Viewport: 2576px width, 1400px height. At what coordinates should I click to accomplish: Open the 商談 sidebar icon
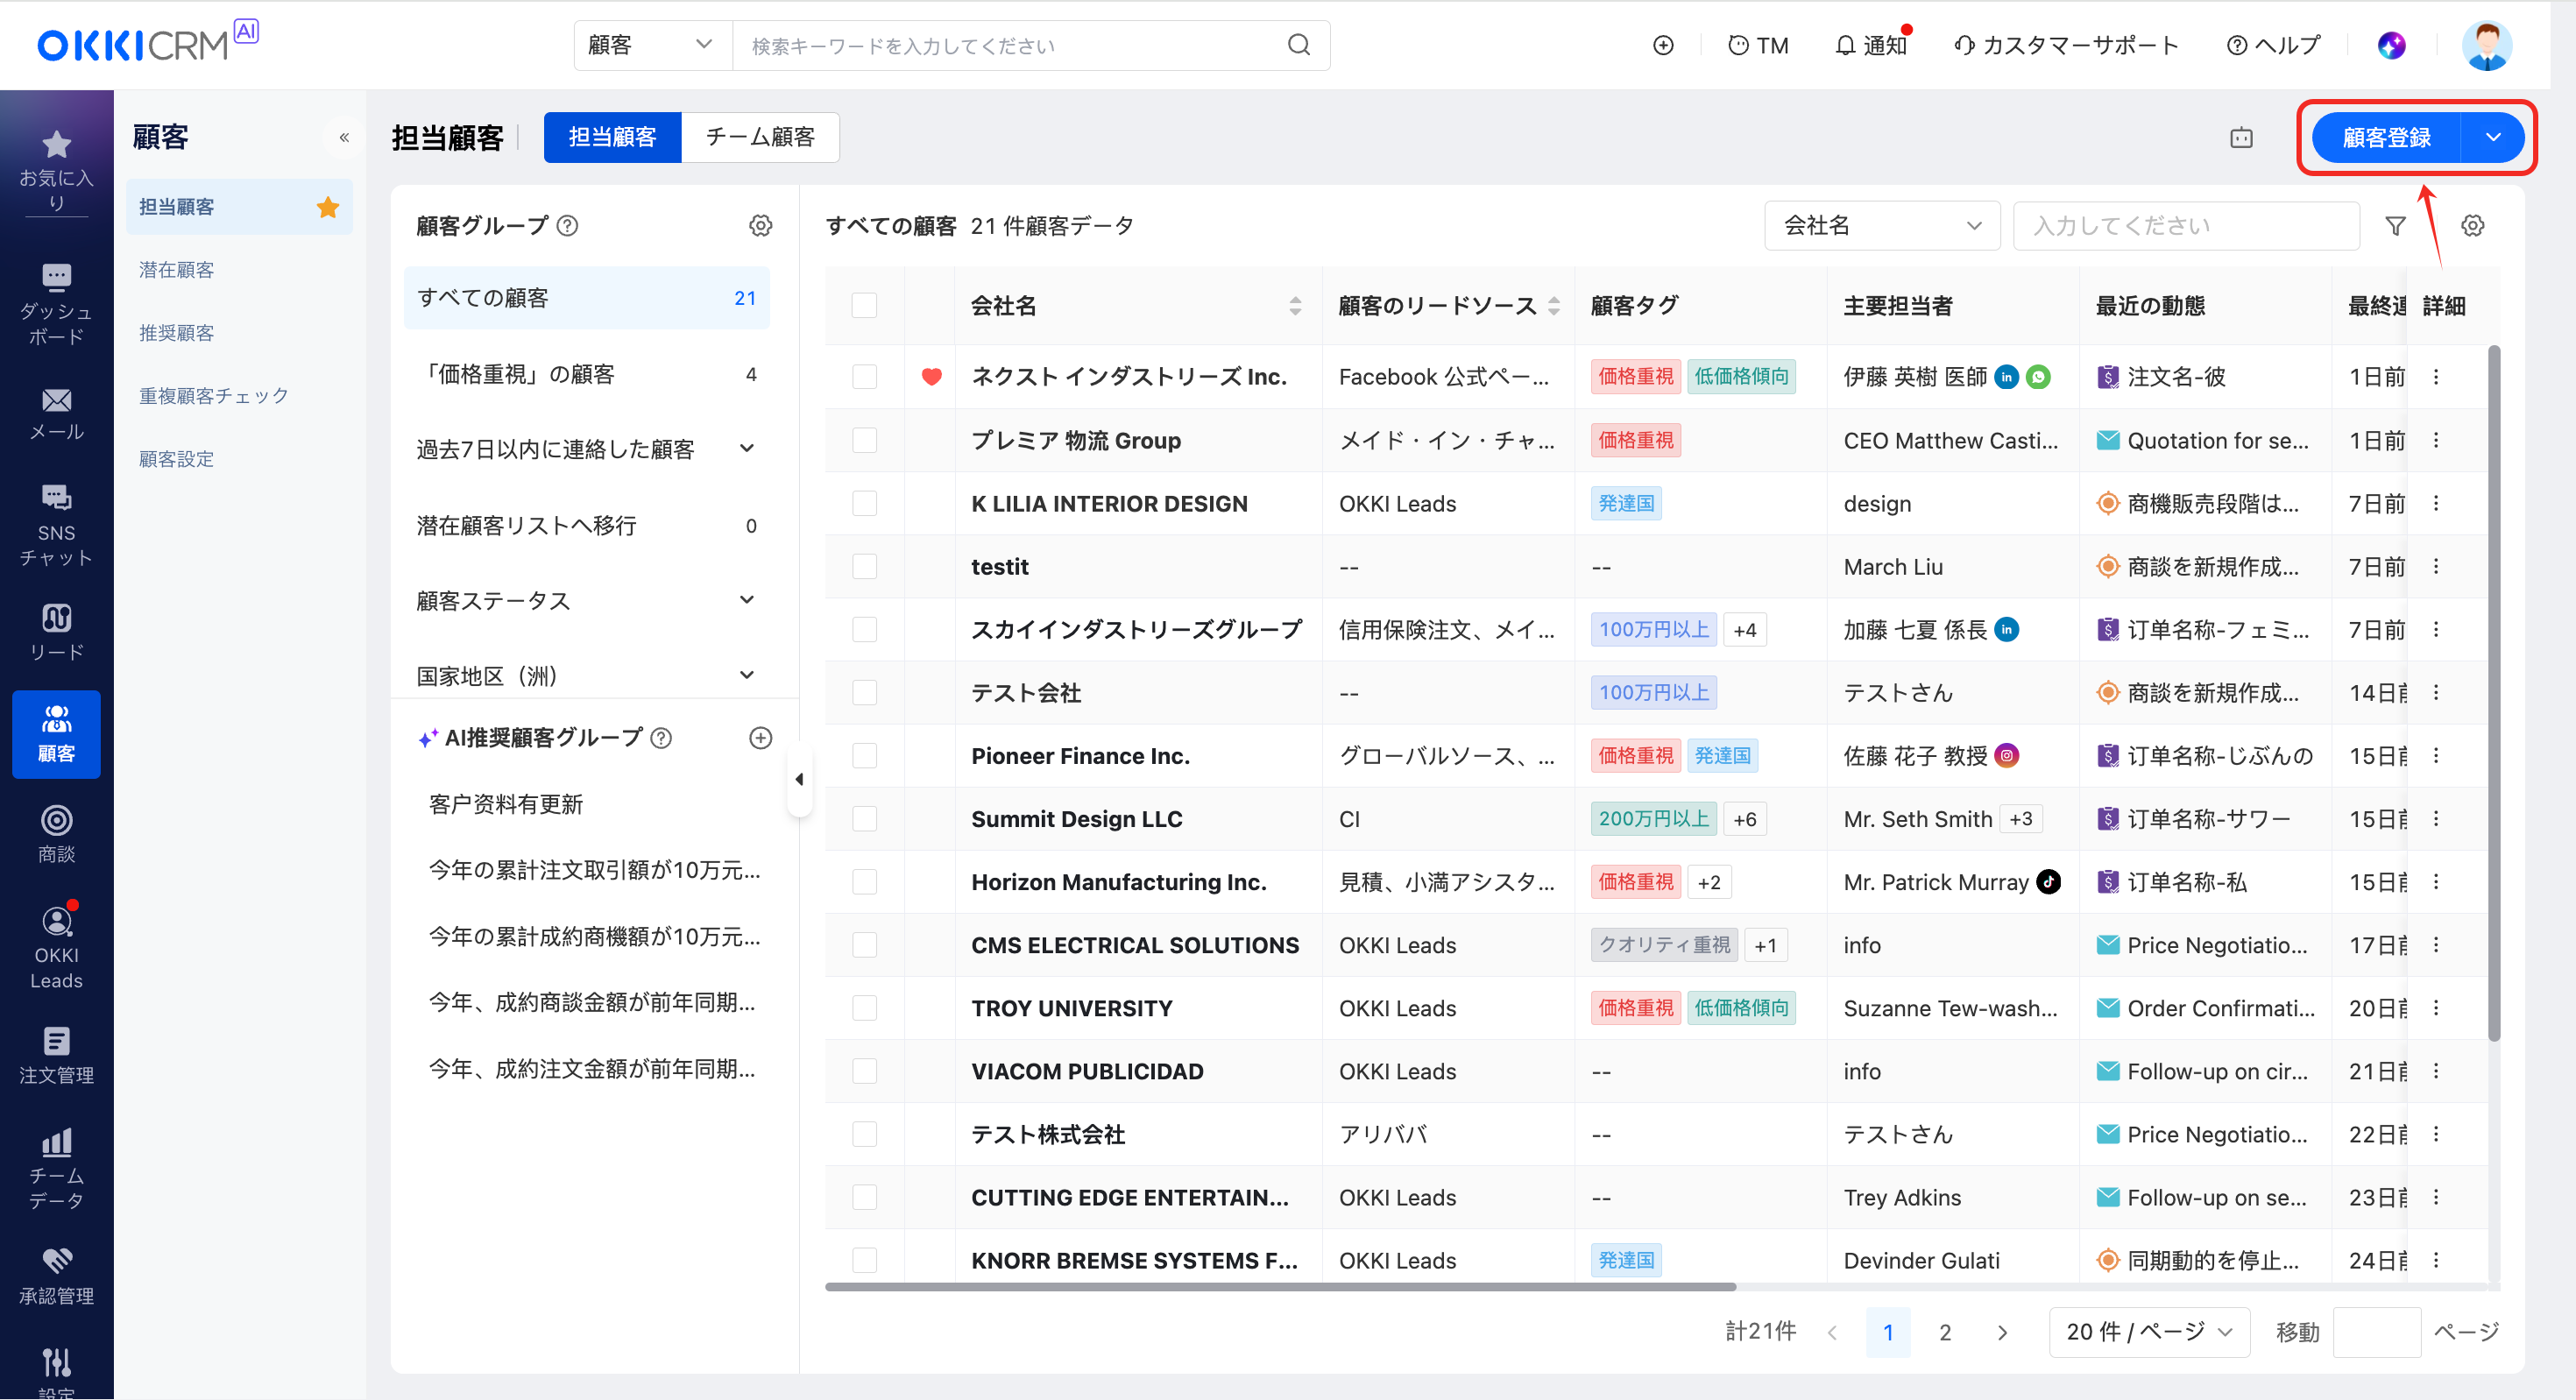[x=56, y=834]
